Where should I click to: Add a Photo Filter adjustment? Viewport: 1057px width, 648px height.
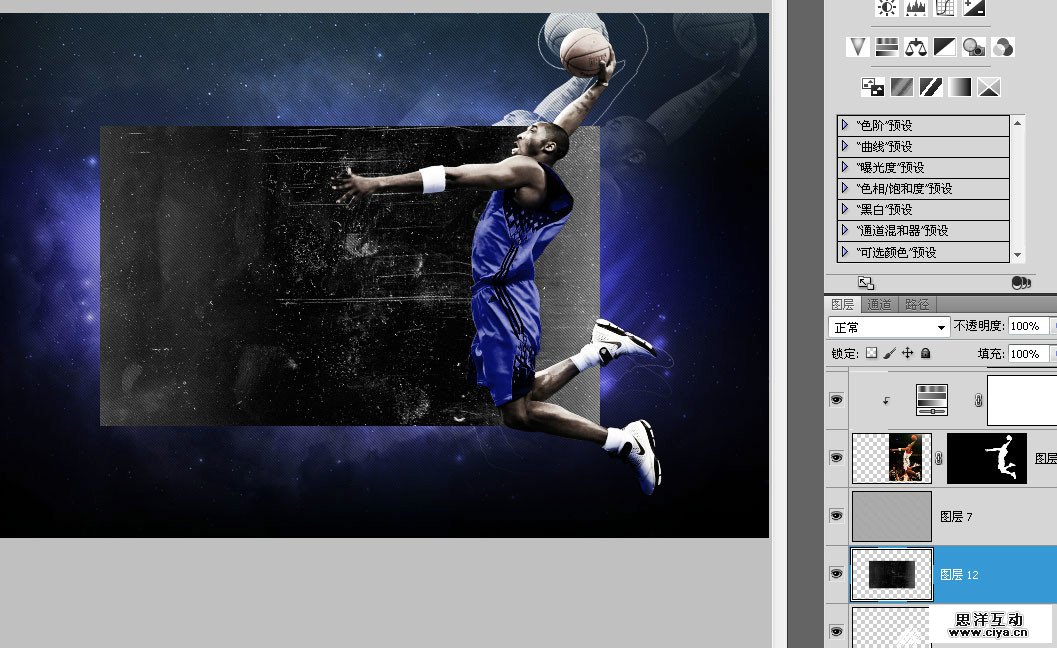tap(974, 47)
